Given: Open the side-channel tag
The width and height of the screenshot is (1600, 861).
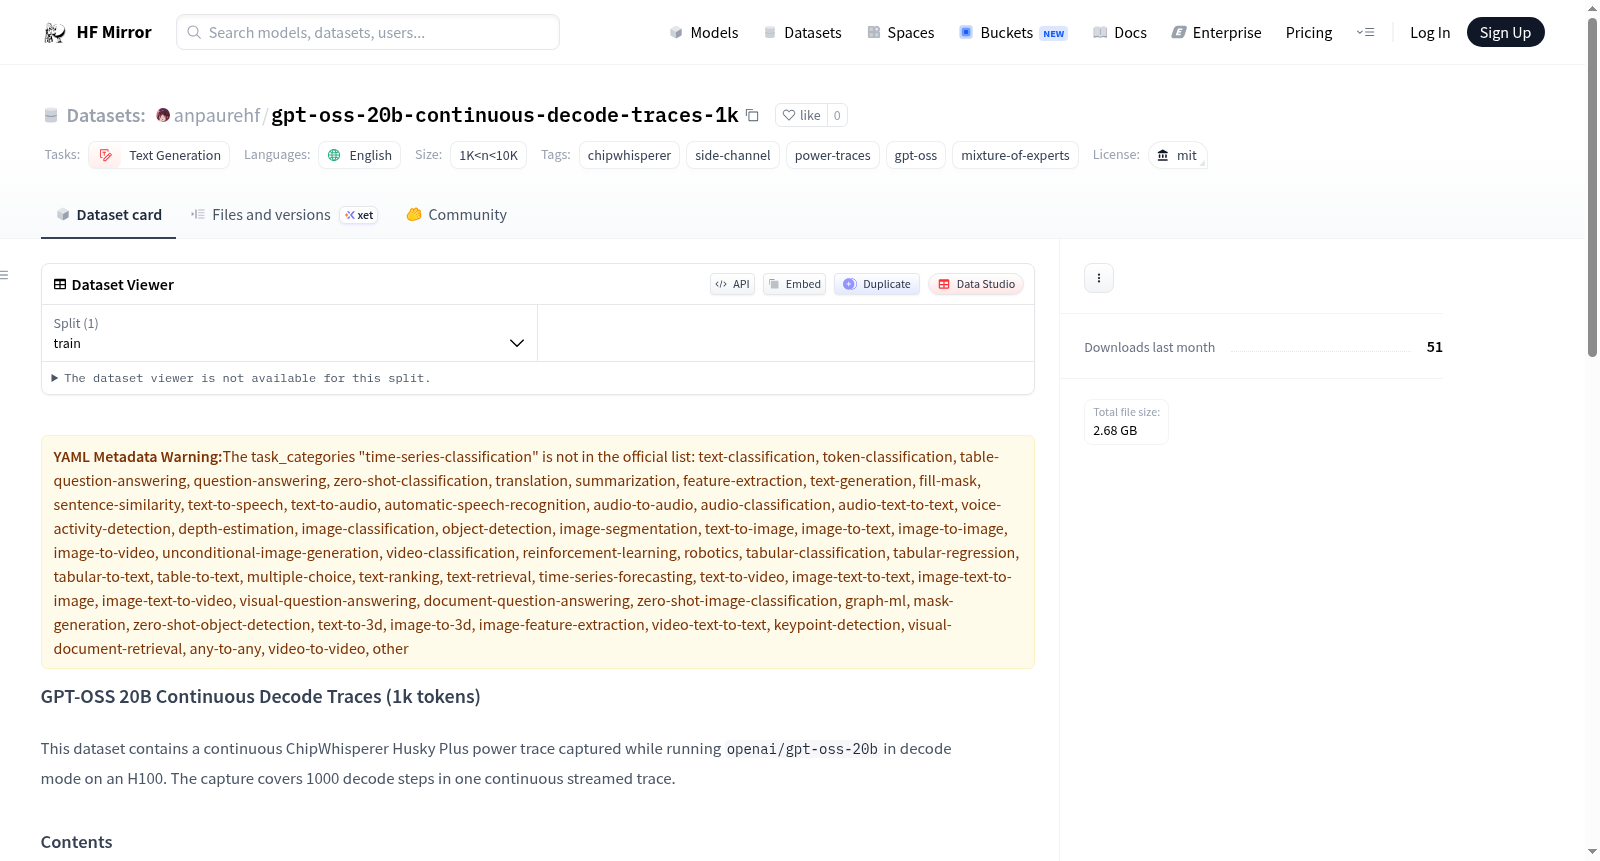Looking at the screenshot, I should point(733,155).
